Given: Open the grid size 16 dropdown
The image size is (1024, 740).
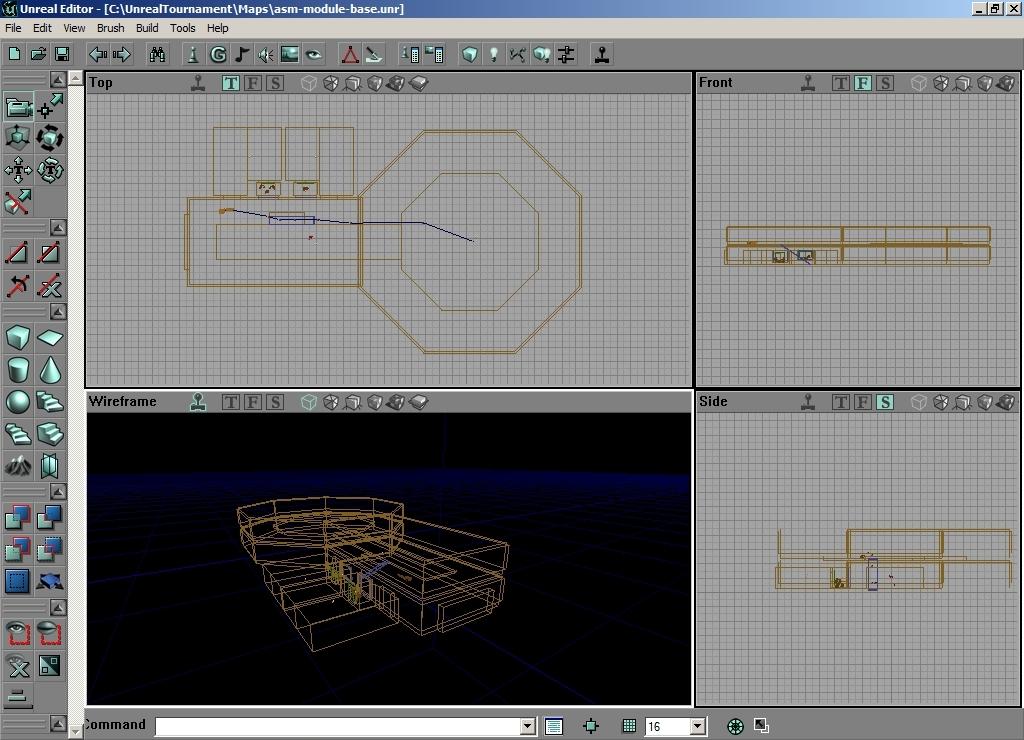Looking at the screenshot, I should click(x=698, y=726).
